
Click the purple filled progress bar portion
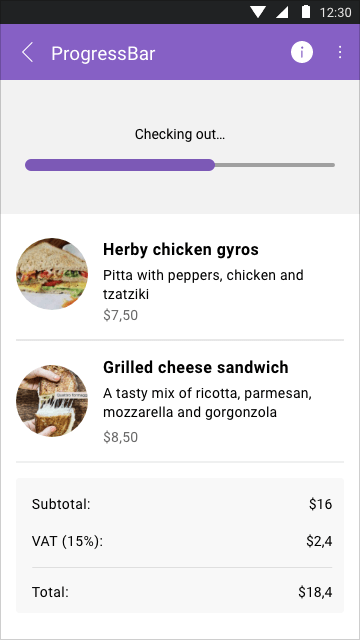pyautogui.click(x=120, y=165)
